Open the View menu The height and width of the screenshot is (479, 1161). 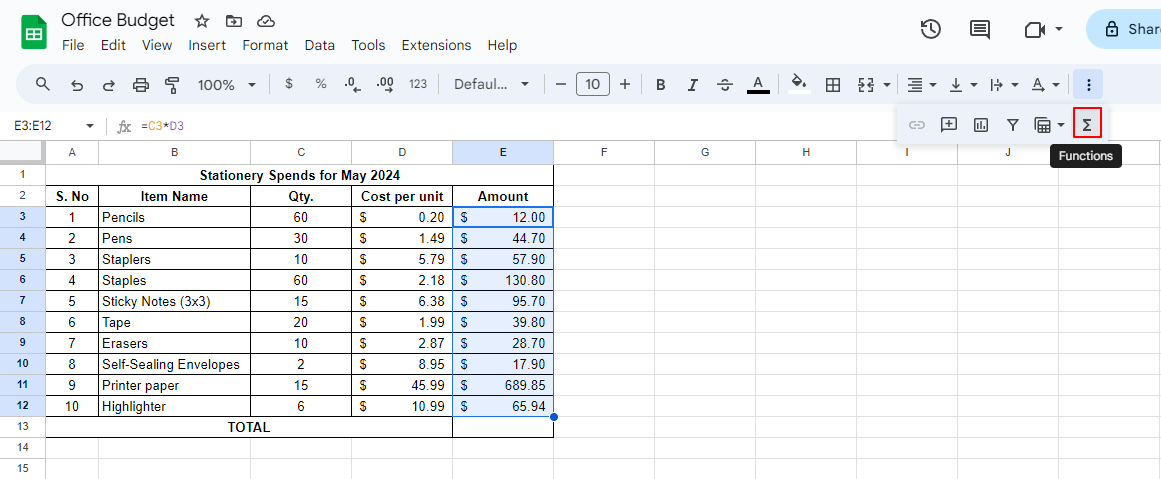[x=157, y=45]
